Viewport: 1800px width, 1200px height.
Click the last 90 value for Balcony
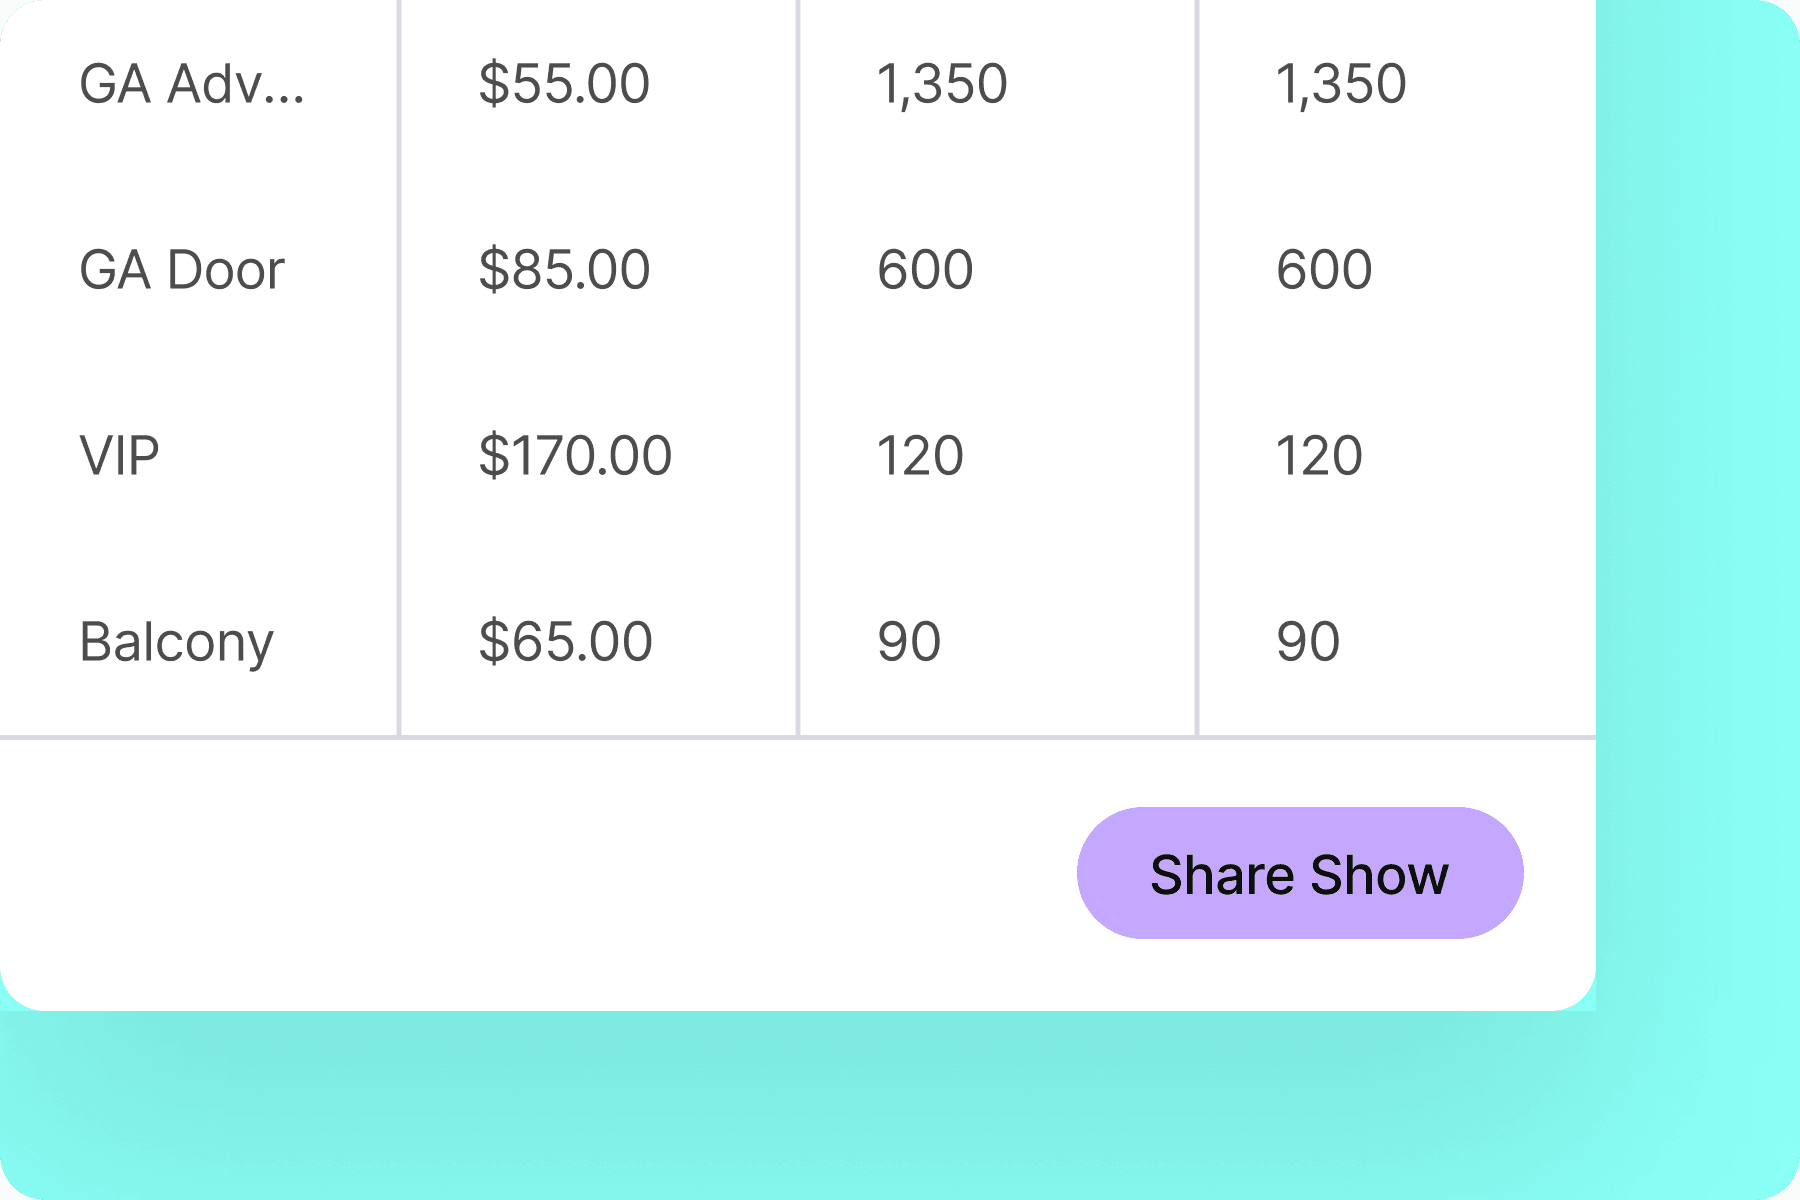(1308, 642)
